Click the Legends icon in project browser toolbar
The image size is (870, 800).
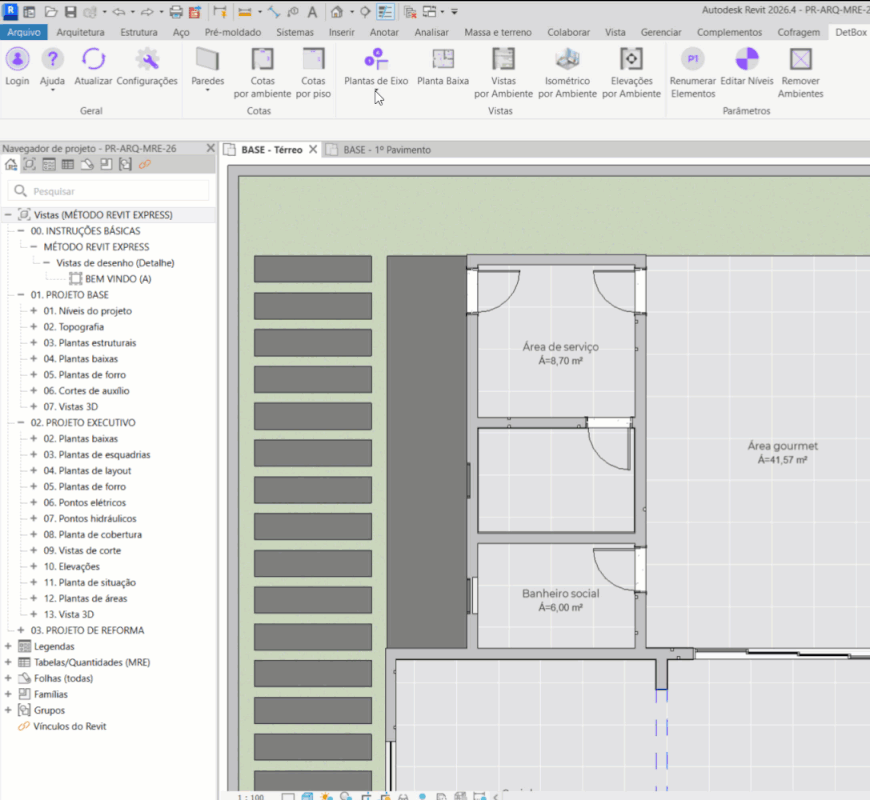(49, 164)
